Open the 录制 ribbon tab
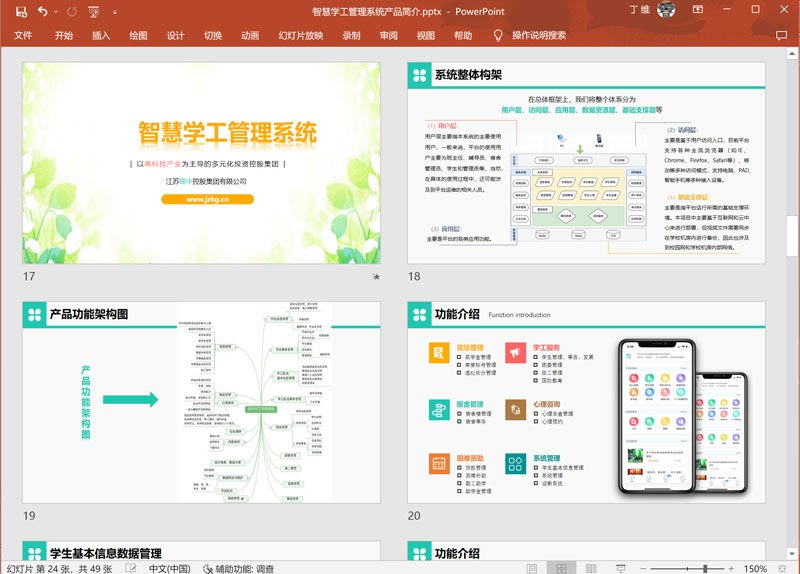 352,35
